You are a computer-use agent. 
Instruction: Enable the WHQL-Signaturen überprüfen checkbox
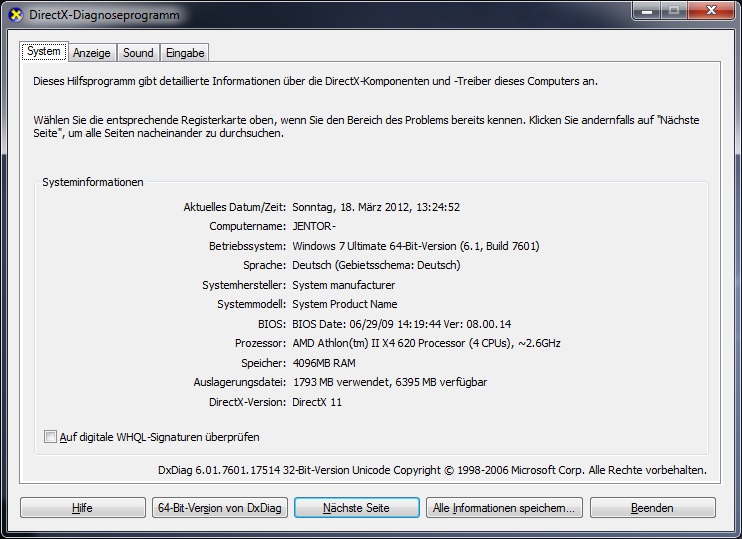click(x=50, y=436)
